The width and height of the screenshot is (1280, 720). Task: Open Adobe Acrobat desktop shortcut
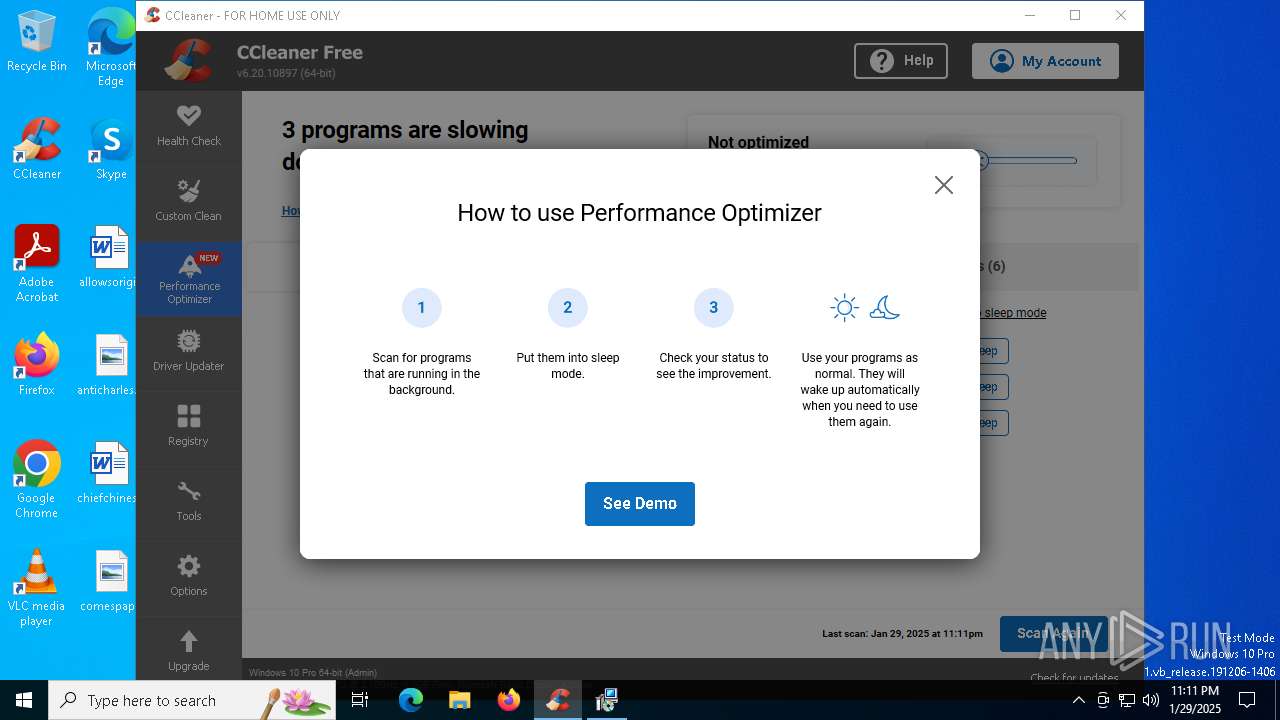pyautogui.click(x=37, y=264)
